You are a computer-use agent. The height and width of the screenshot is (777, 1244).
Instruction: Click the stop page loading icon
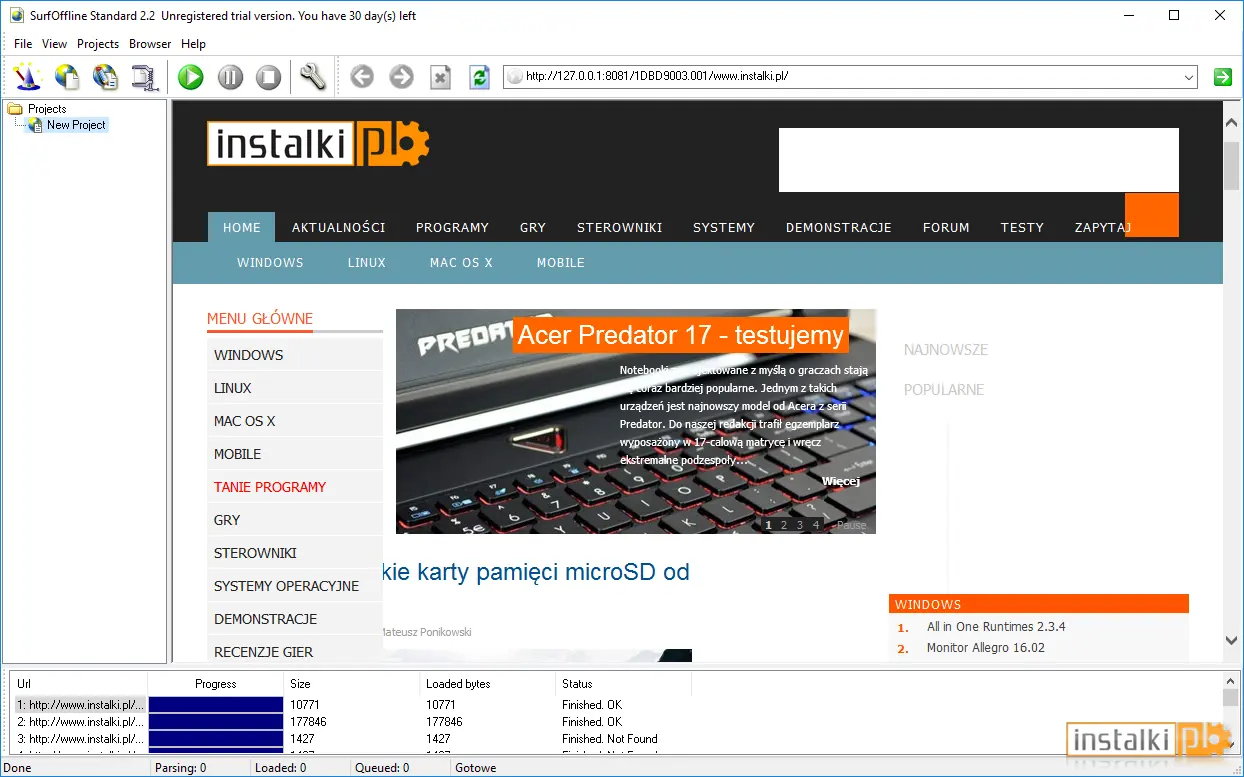point(441,77)
